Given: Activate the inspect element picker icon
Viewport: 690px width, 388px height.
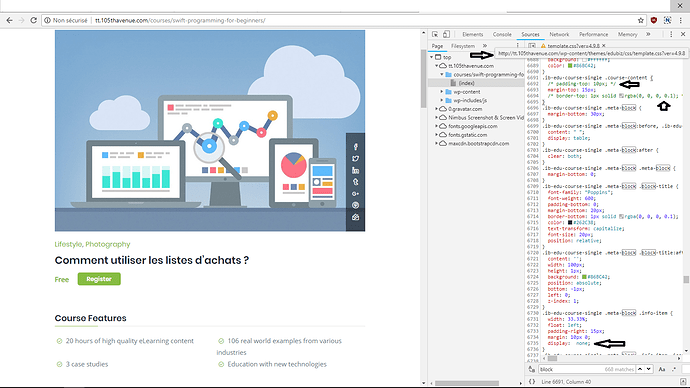Looking at the screenshot, I should 435,34.
